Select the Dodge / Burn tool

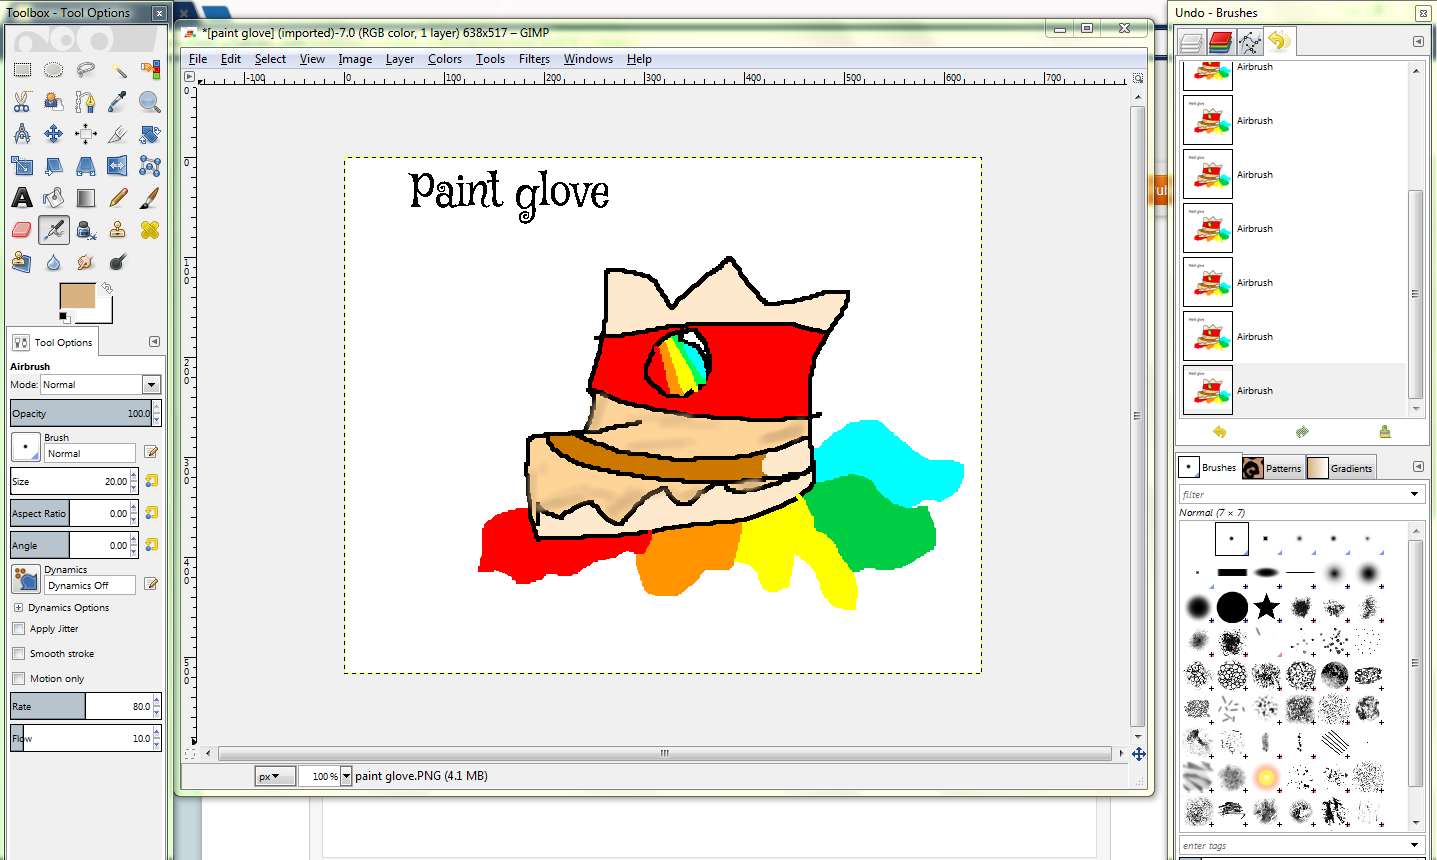point(118,262)
